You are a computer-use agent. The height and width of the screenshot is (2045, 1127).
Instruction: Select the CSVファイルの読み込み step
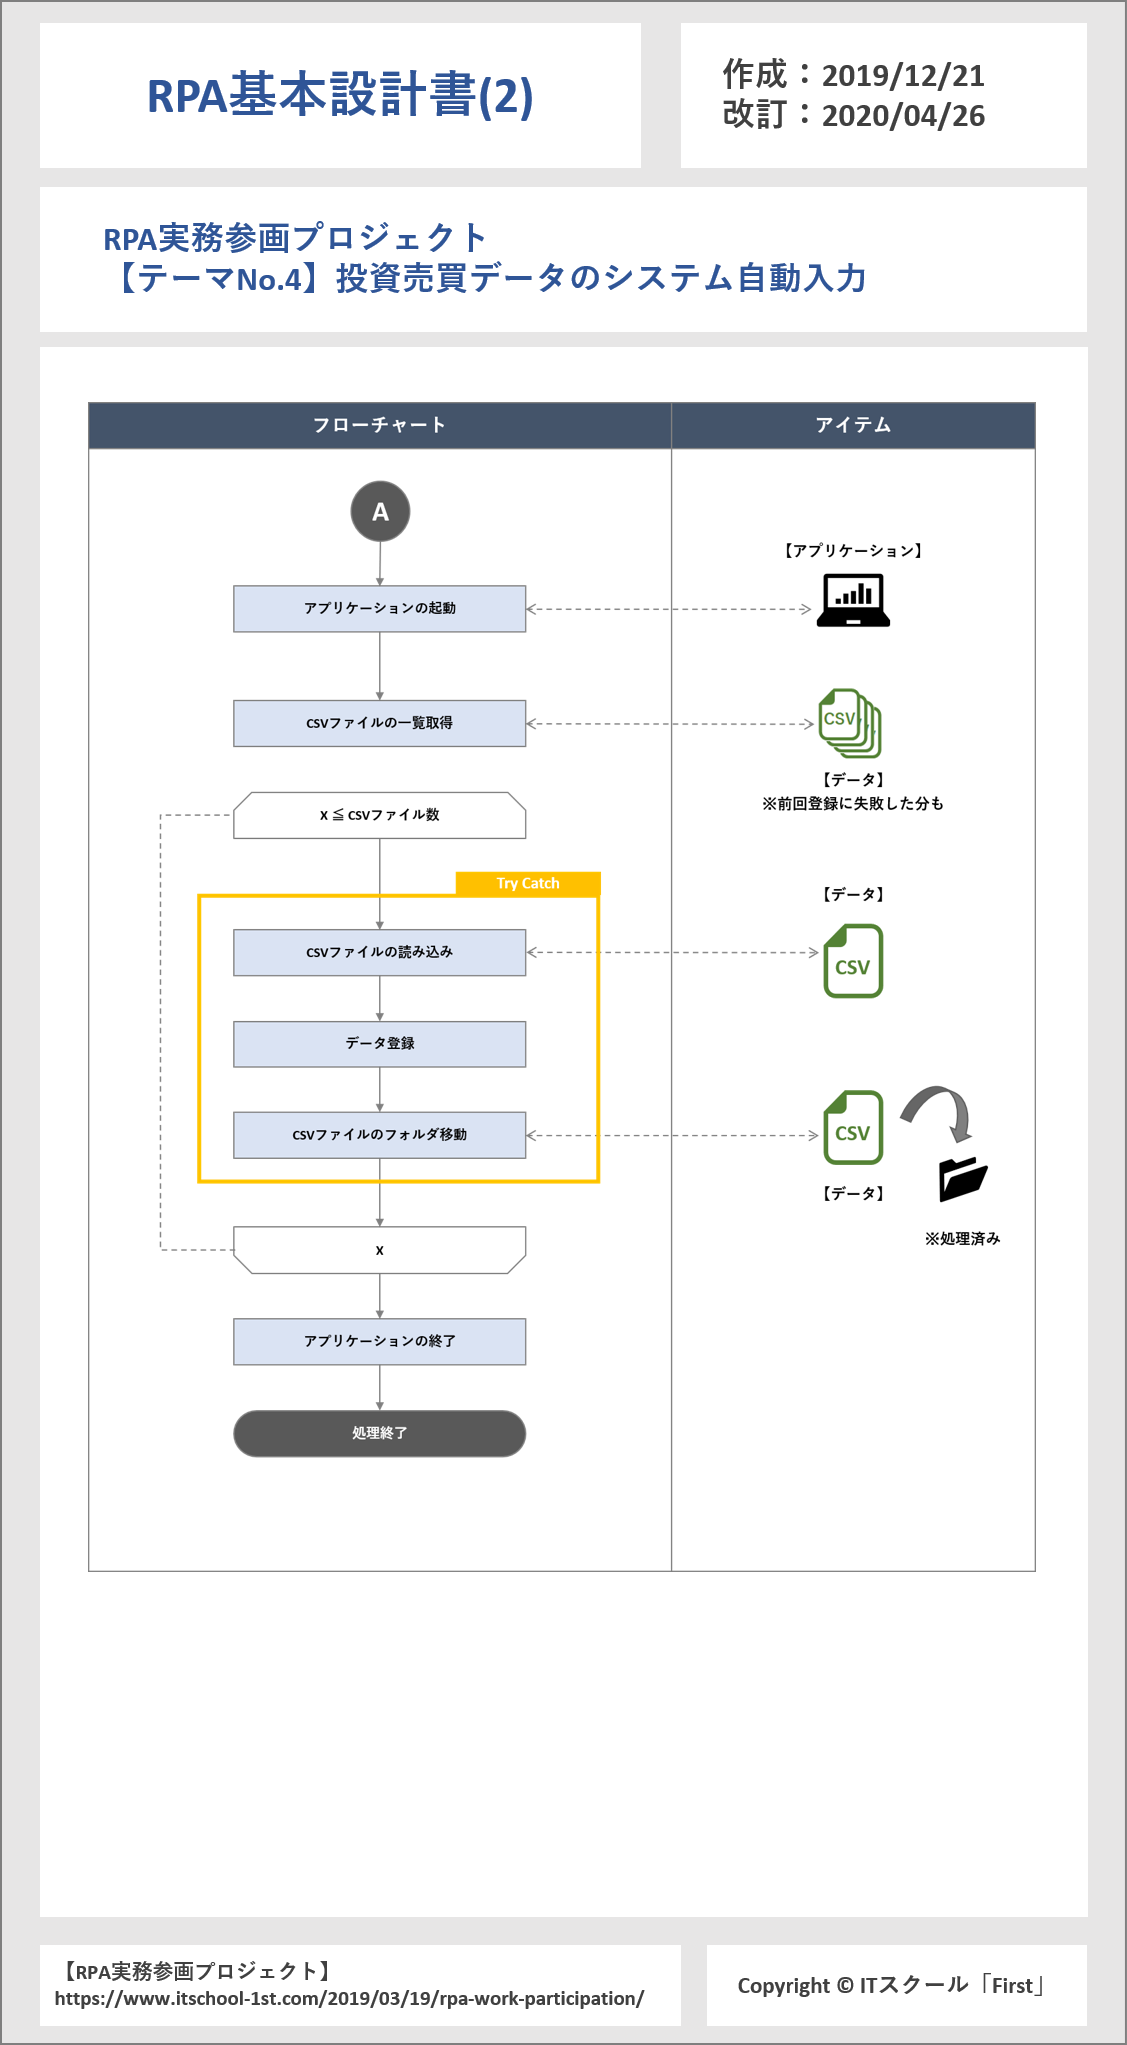pyautogui.click(x=380, y=953)
